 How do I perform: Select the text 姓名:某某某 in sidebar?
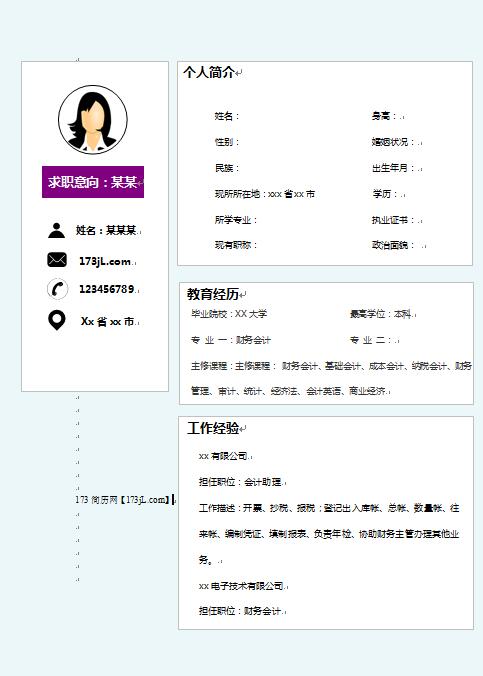coord(106,230)
